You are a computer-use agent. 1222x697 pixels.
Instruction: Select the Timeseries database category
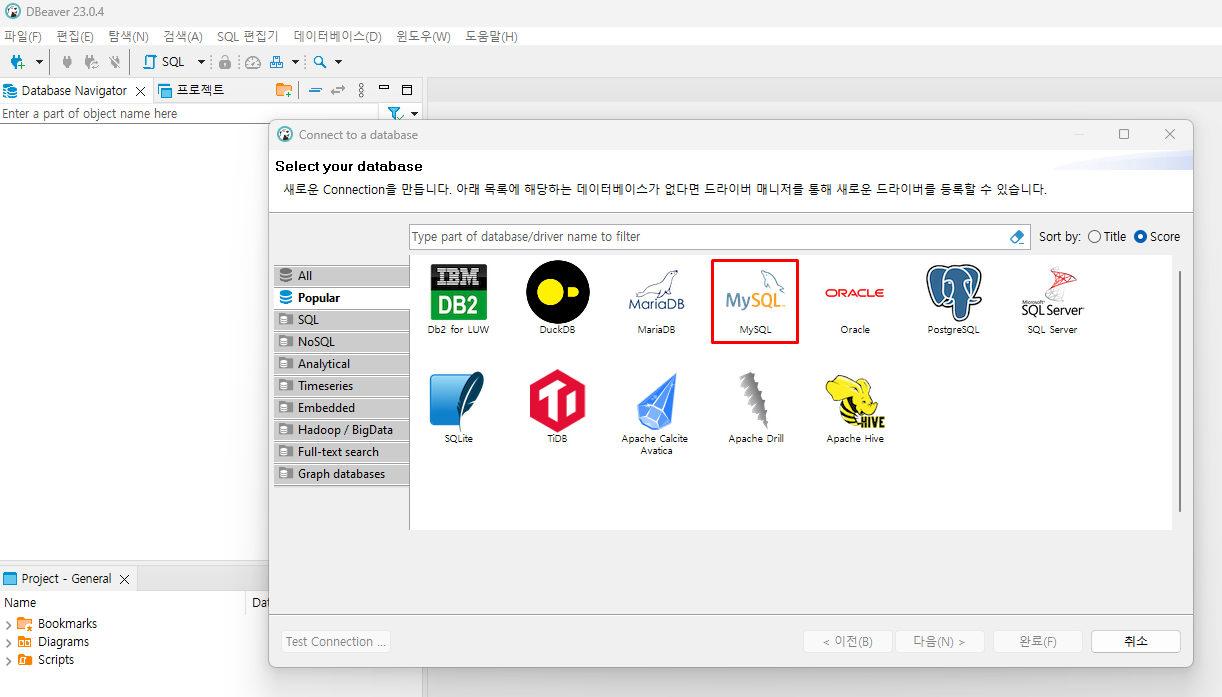pyautogui.click(x=342, y=386)
